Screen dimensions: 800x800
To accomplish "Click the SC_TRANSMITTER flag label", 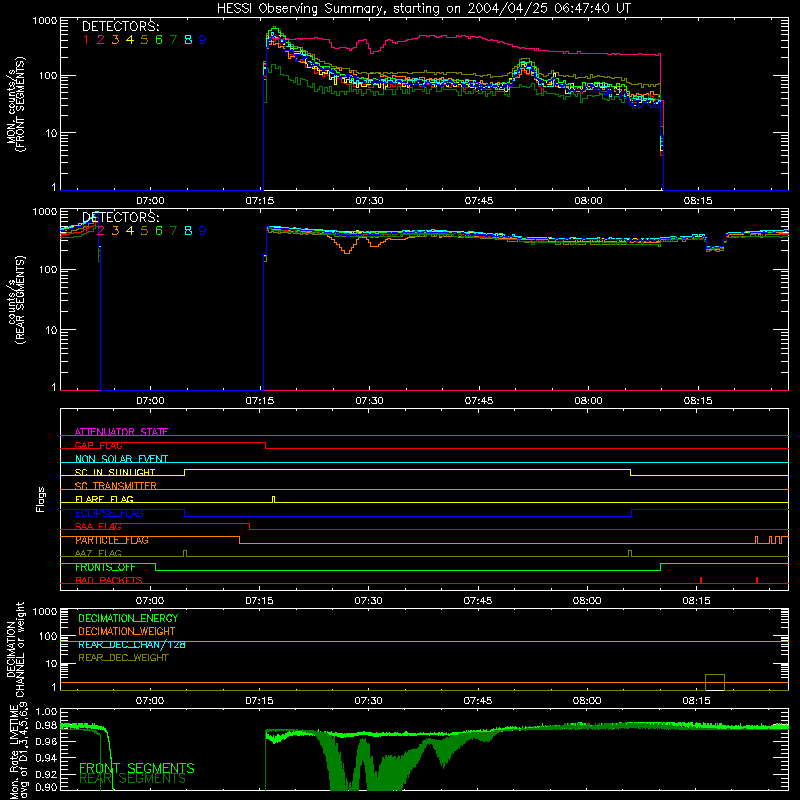I will click(116, 486).
